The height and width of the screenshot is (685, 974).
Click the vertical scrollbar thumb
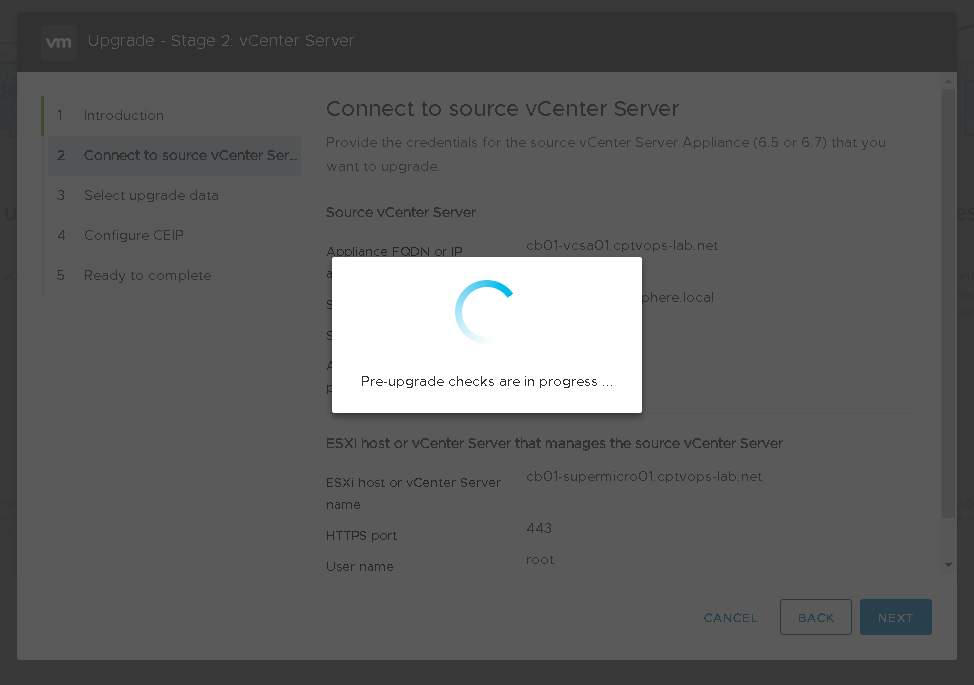coord(948,300)
